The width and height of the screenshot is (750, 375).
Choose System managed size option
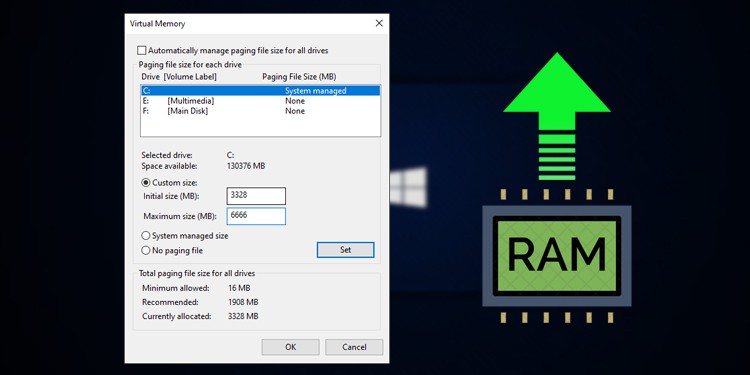[x=145, y=236]
